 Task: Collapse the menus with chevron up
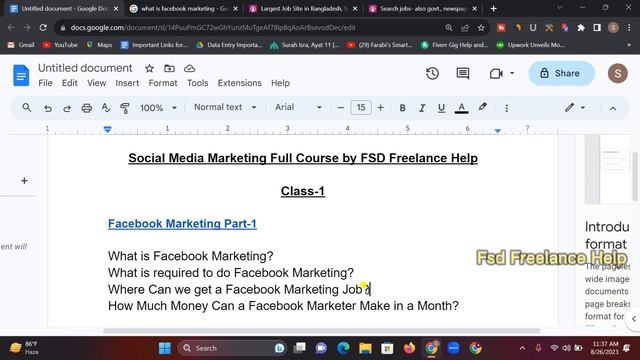(x=613, y=108)
